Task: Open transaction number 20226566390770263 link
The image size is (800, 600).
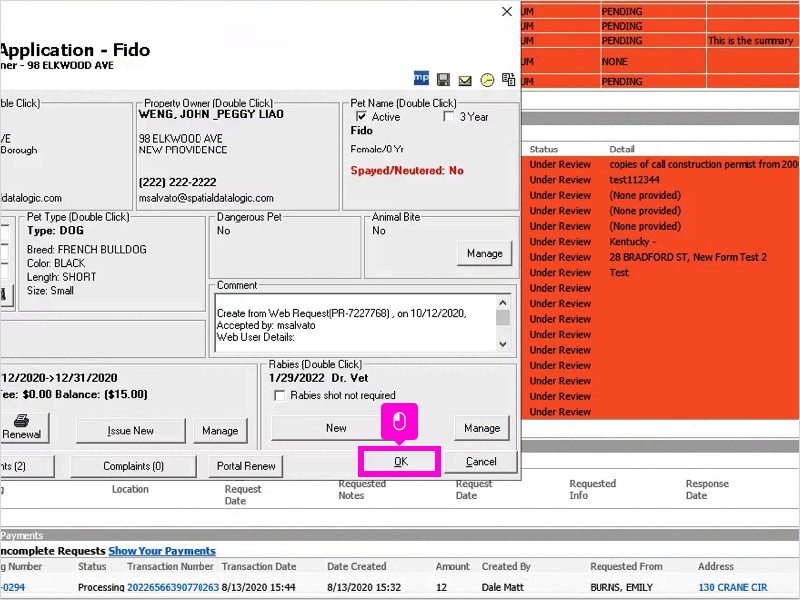Action: coord(172,587)
